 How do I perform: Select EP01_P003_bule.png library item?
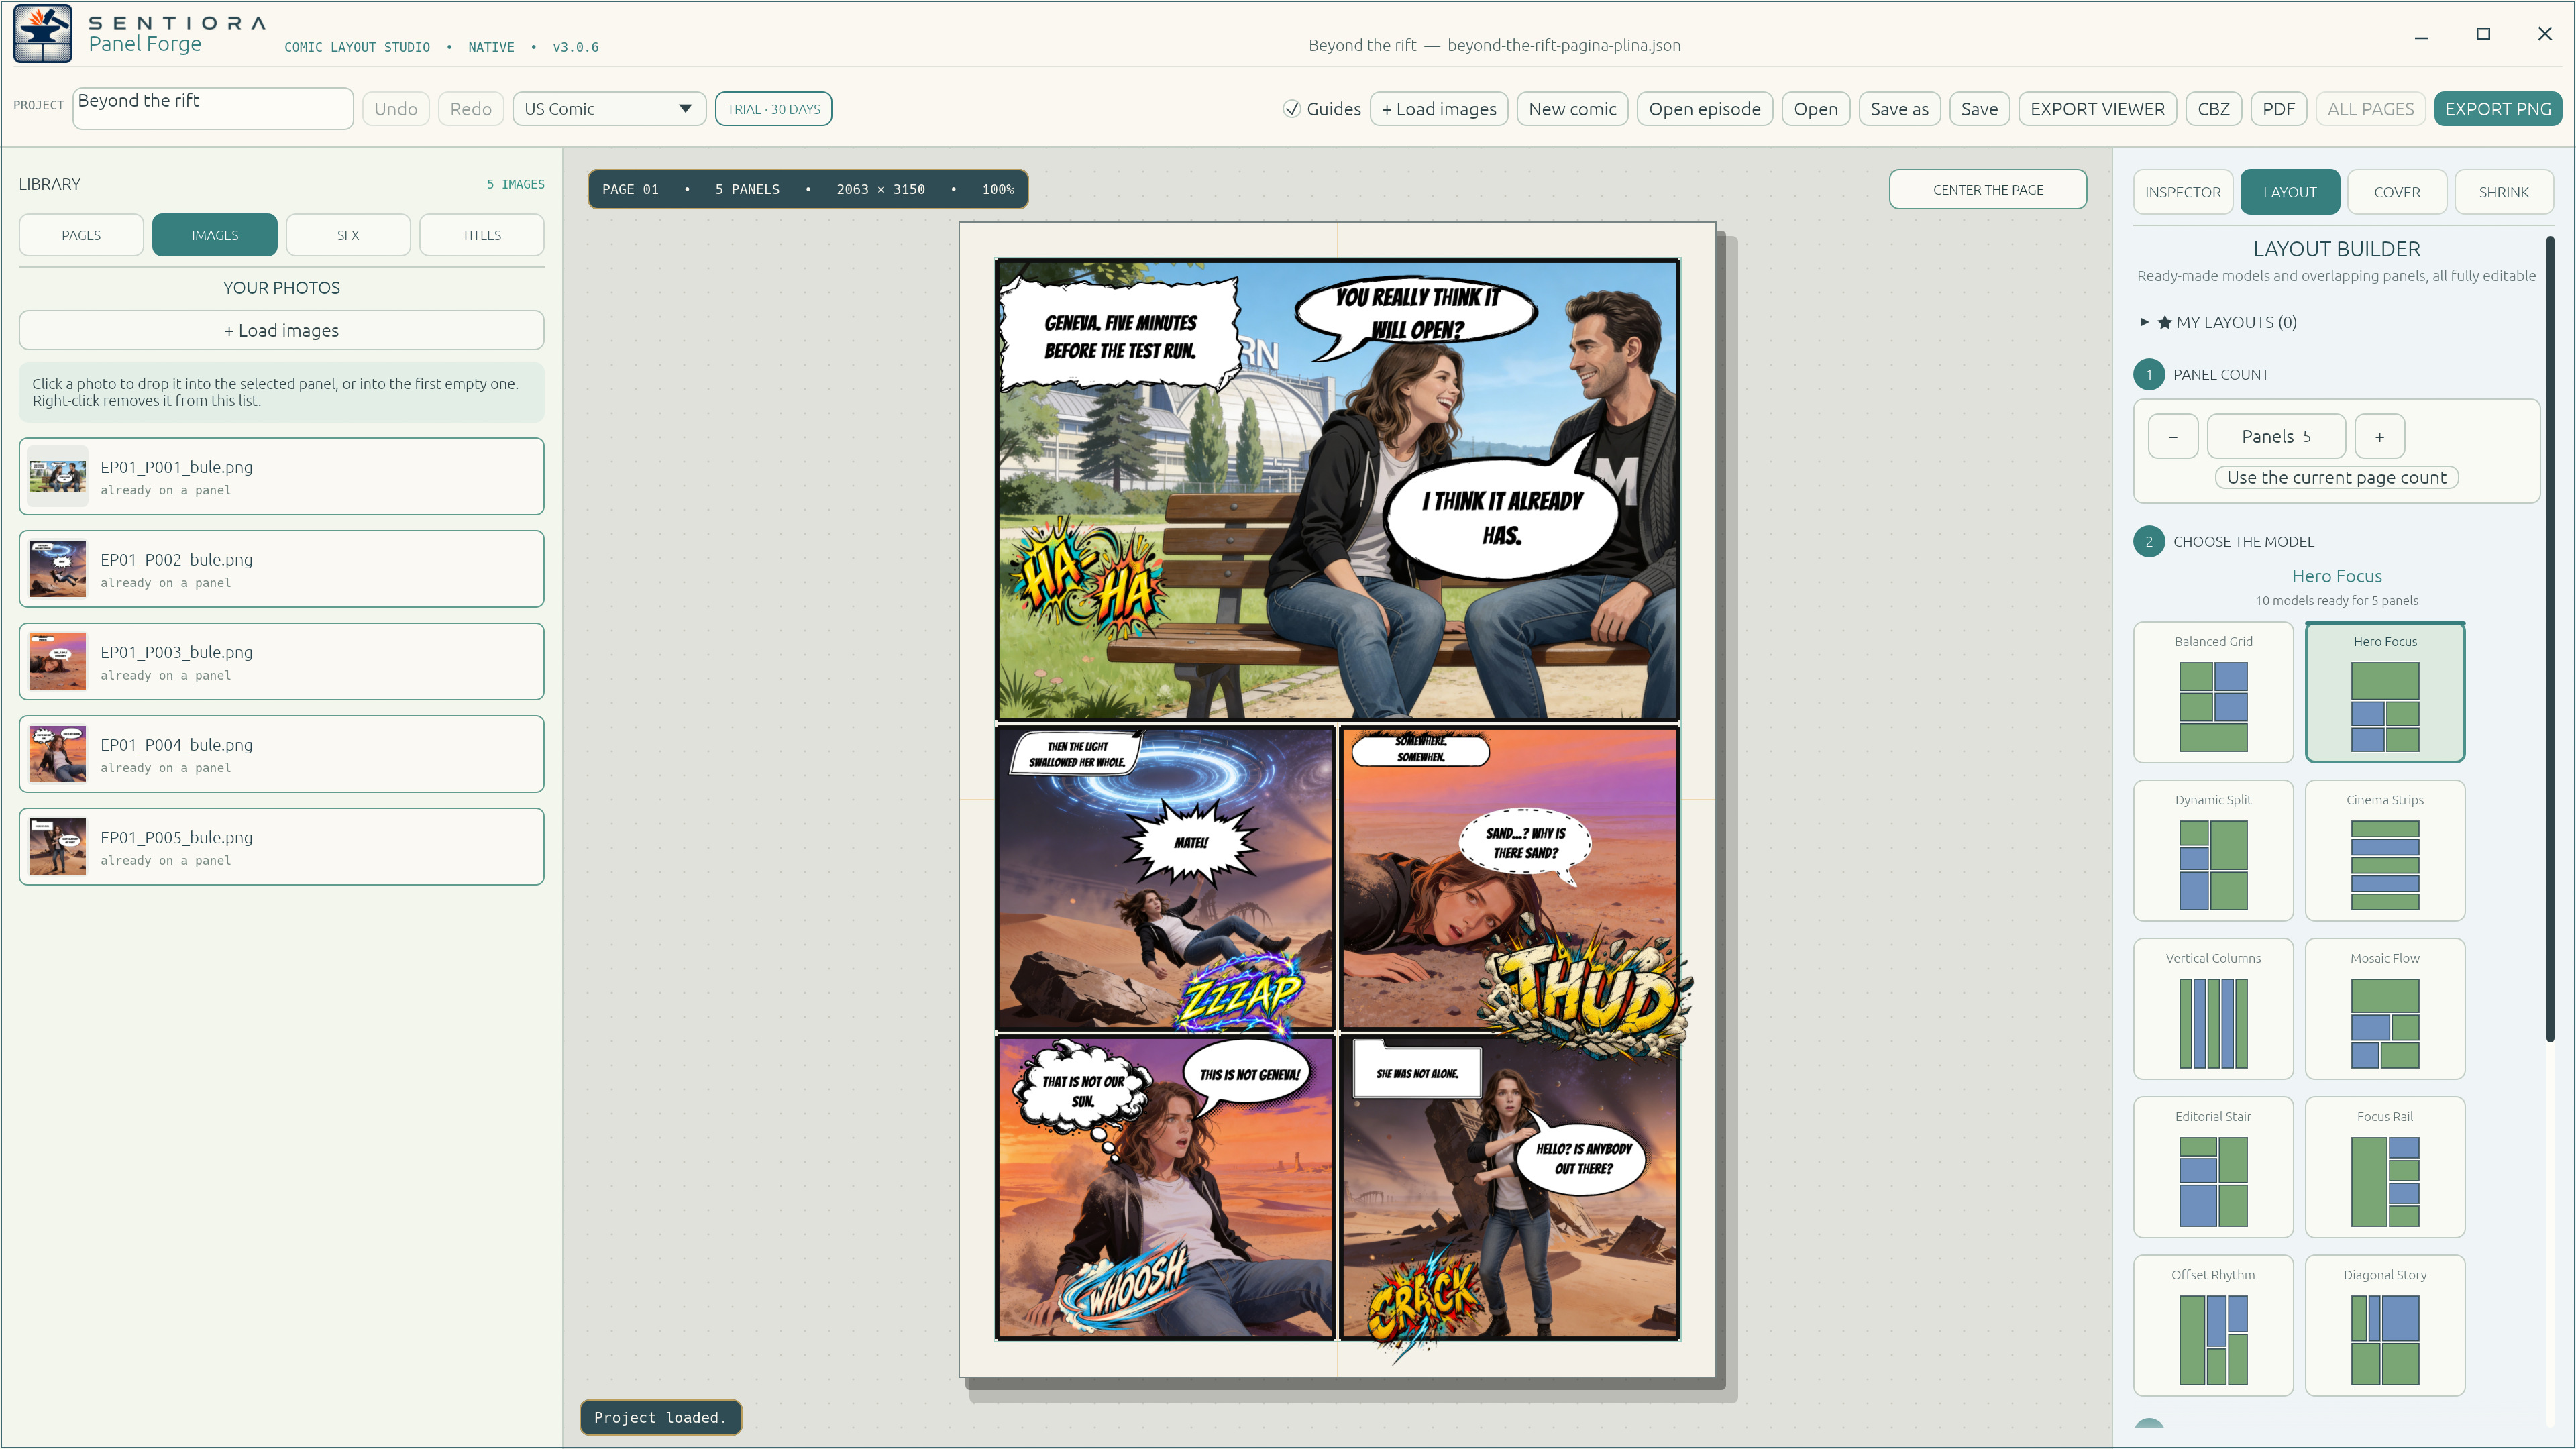[281, 661]
